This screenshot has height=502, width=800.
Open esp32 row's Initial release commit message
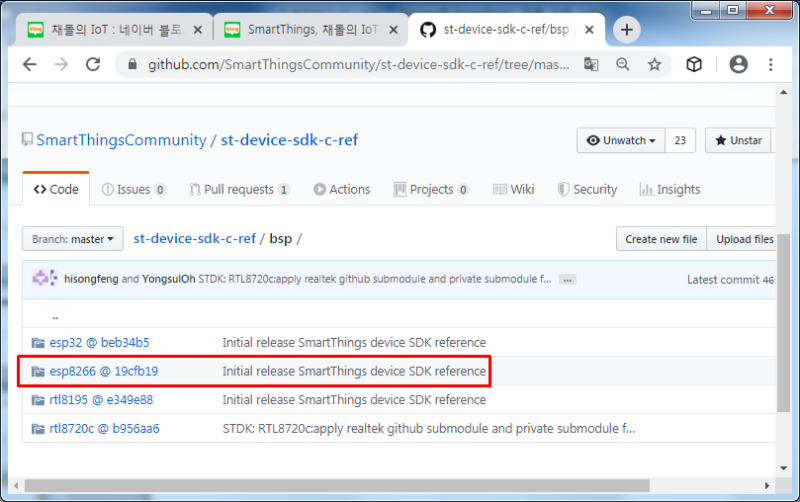coord(354,342)
